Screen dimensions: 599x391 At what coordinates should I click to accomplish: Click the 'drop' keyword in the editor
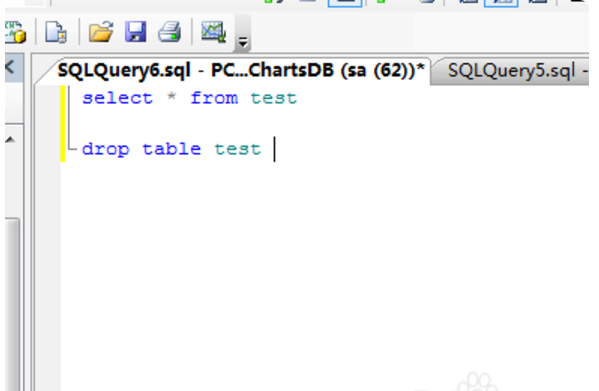[106, 150]
